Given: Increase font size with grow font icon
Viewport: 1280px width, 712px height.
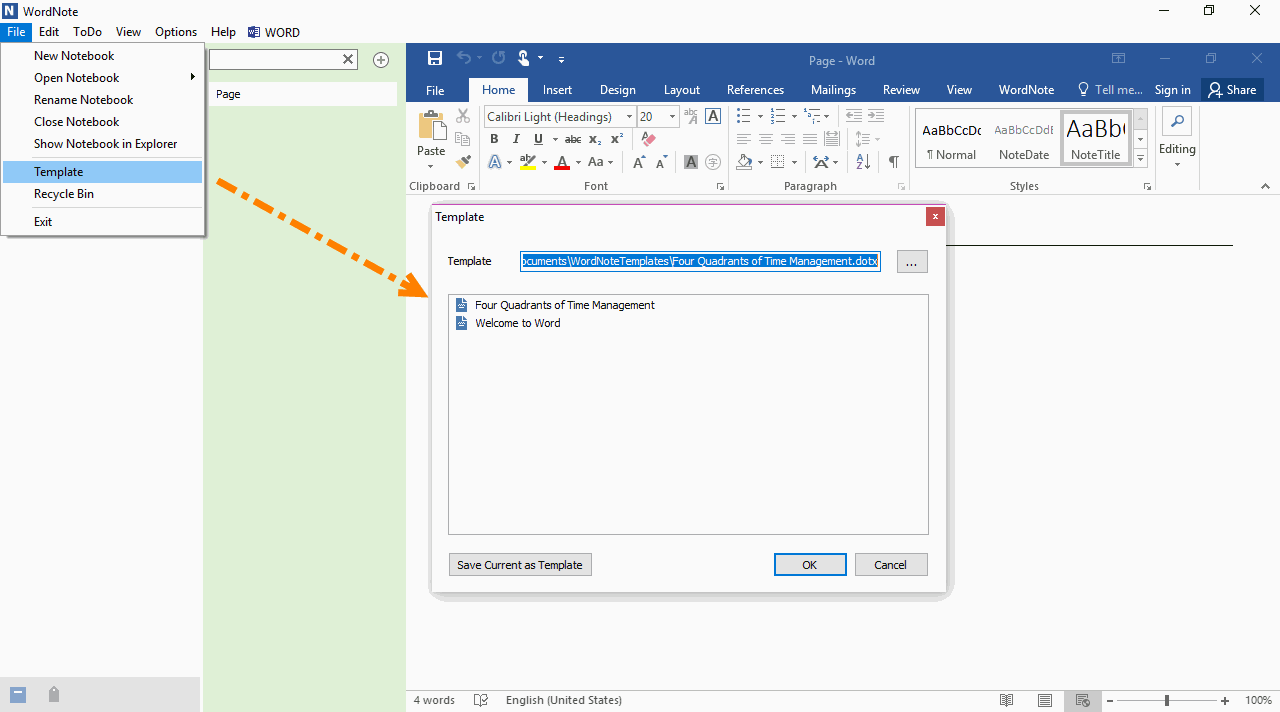Looking at the screenshot, I should 639,162.
